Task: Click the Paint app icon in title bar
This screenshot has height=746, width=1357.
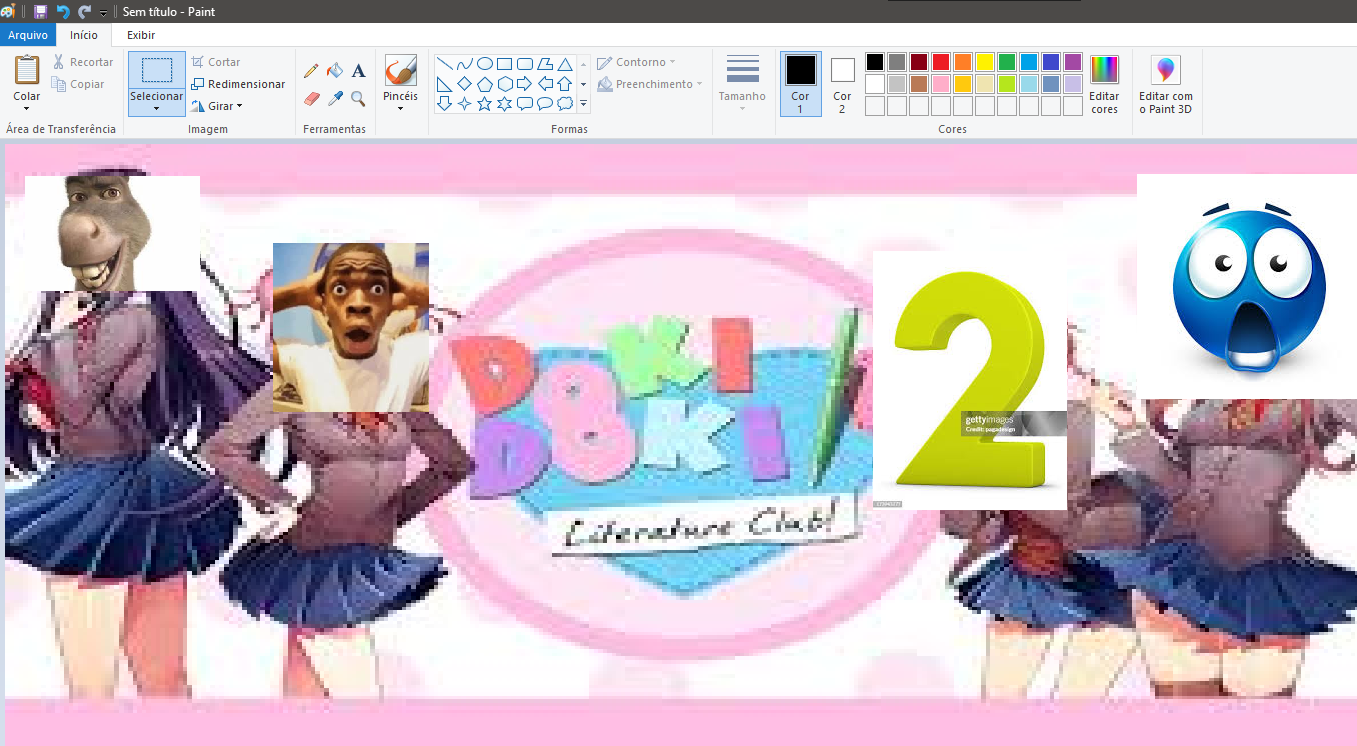Action: [x=9, y=11]
